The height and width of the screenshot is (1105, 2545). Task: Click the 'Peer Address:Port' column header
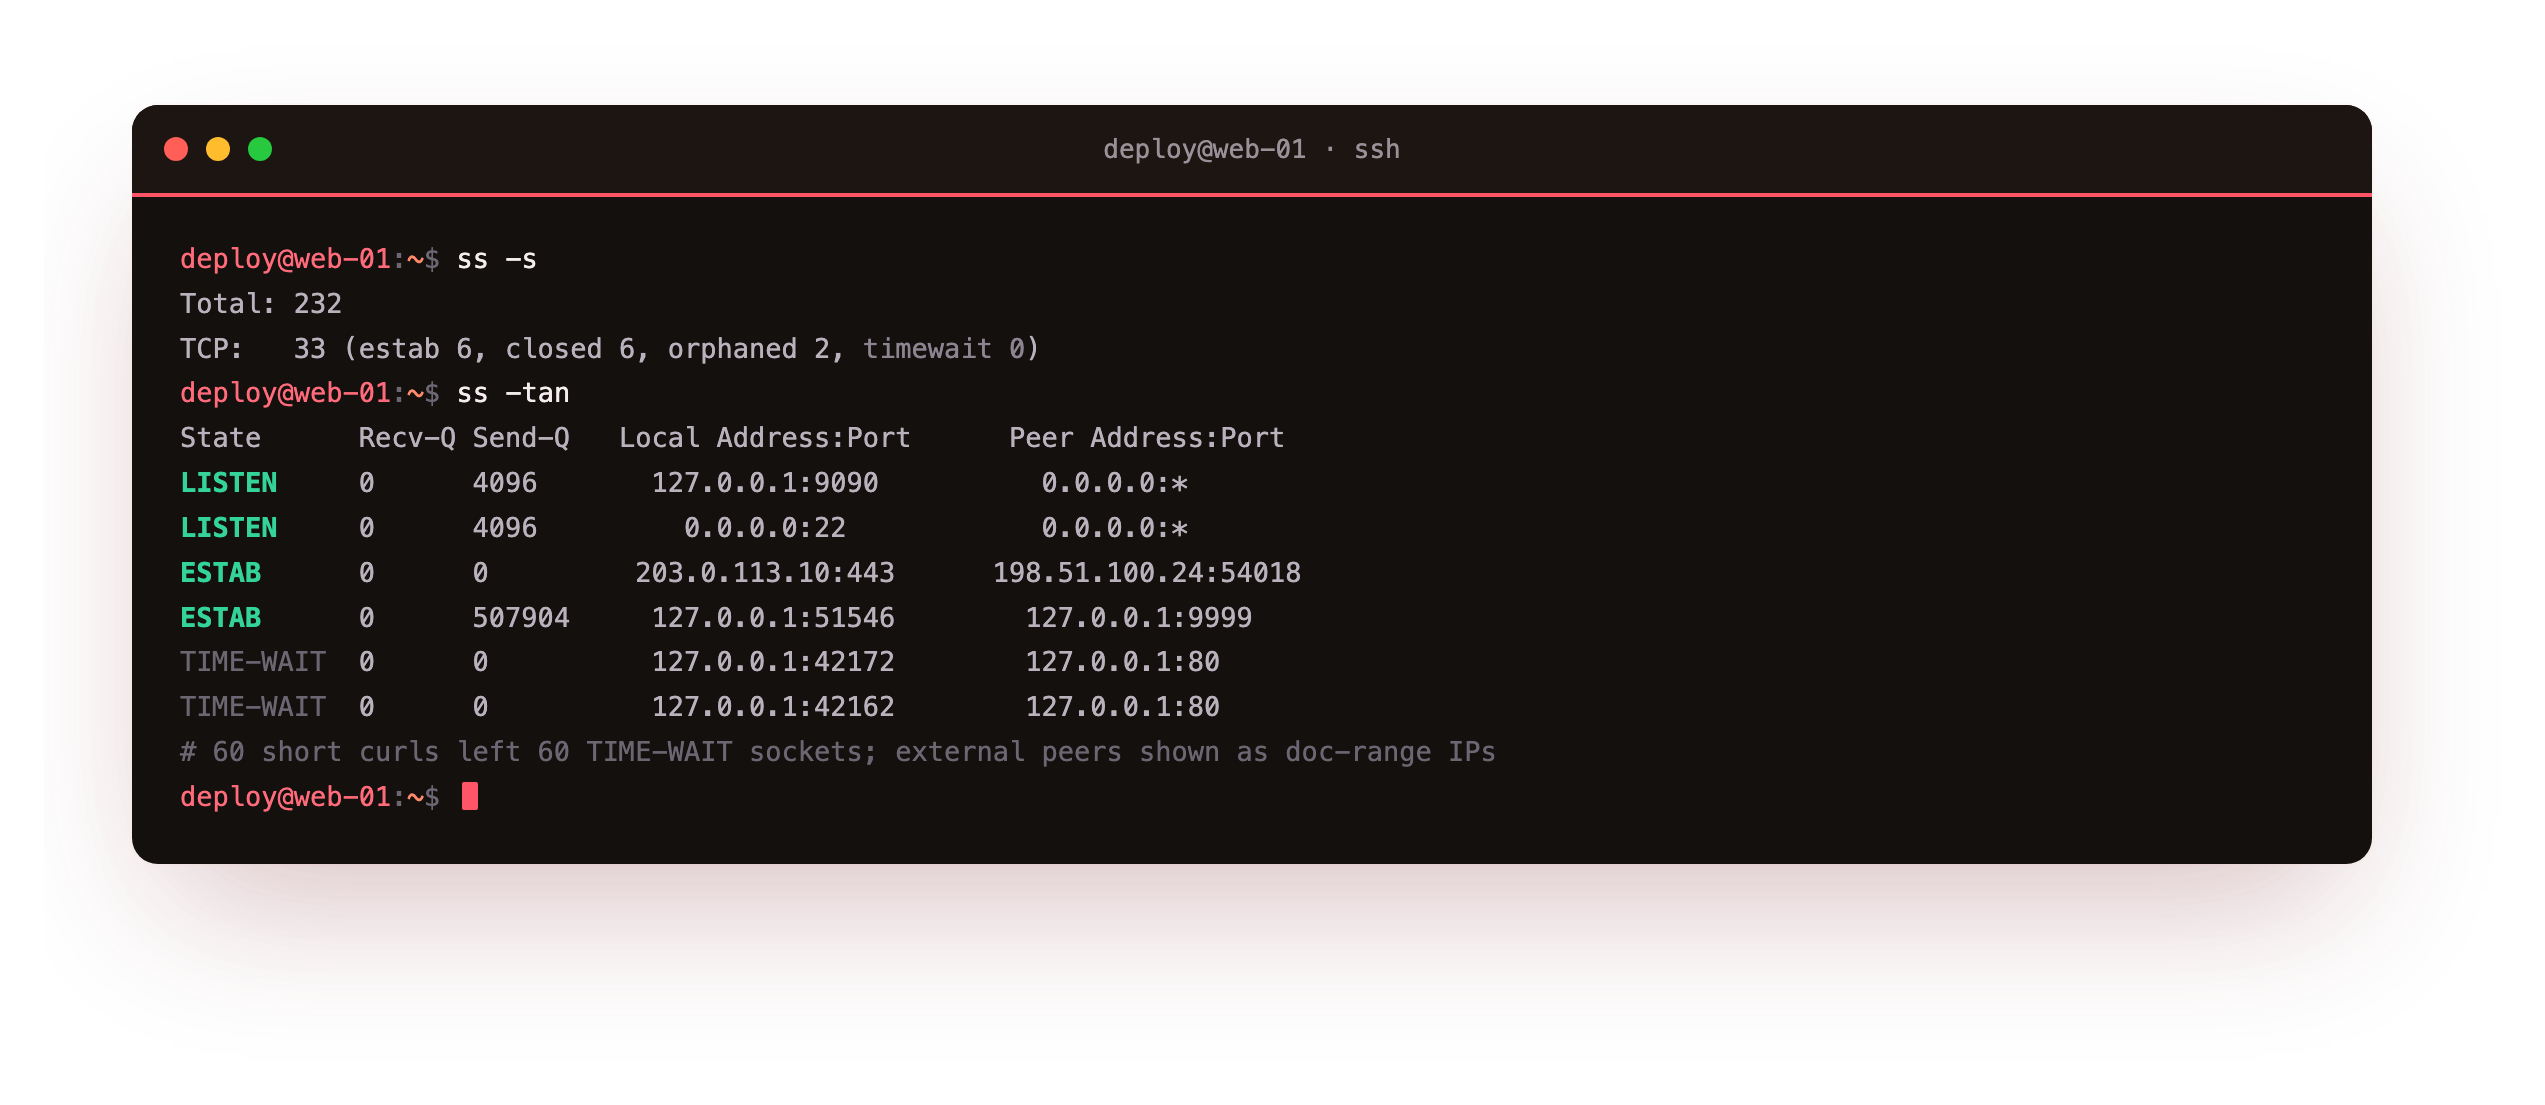point(1147,438)
